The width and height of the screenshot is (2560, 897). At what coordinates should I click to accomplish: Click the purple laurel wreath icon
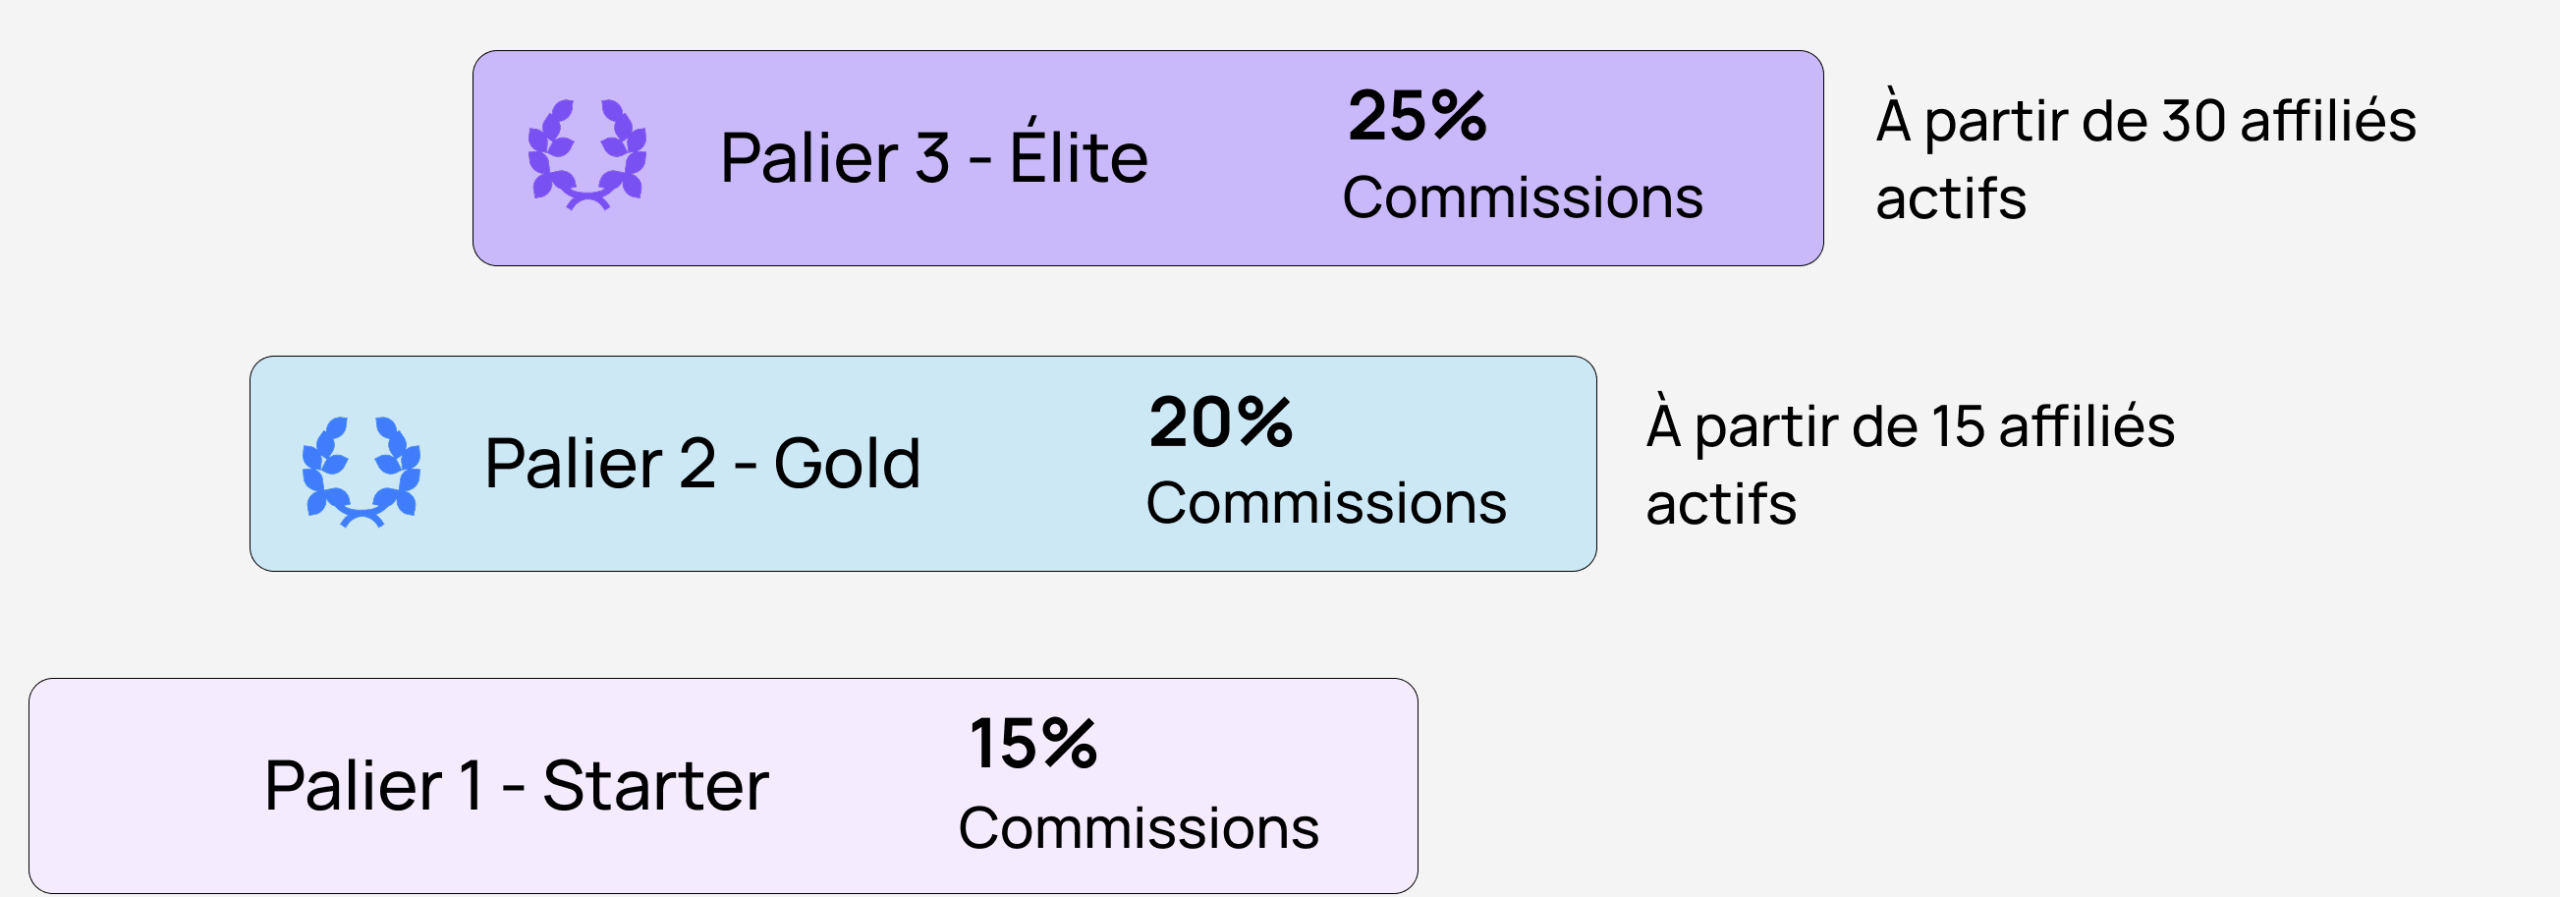tap(587, 155)
